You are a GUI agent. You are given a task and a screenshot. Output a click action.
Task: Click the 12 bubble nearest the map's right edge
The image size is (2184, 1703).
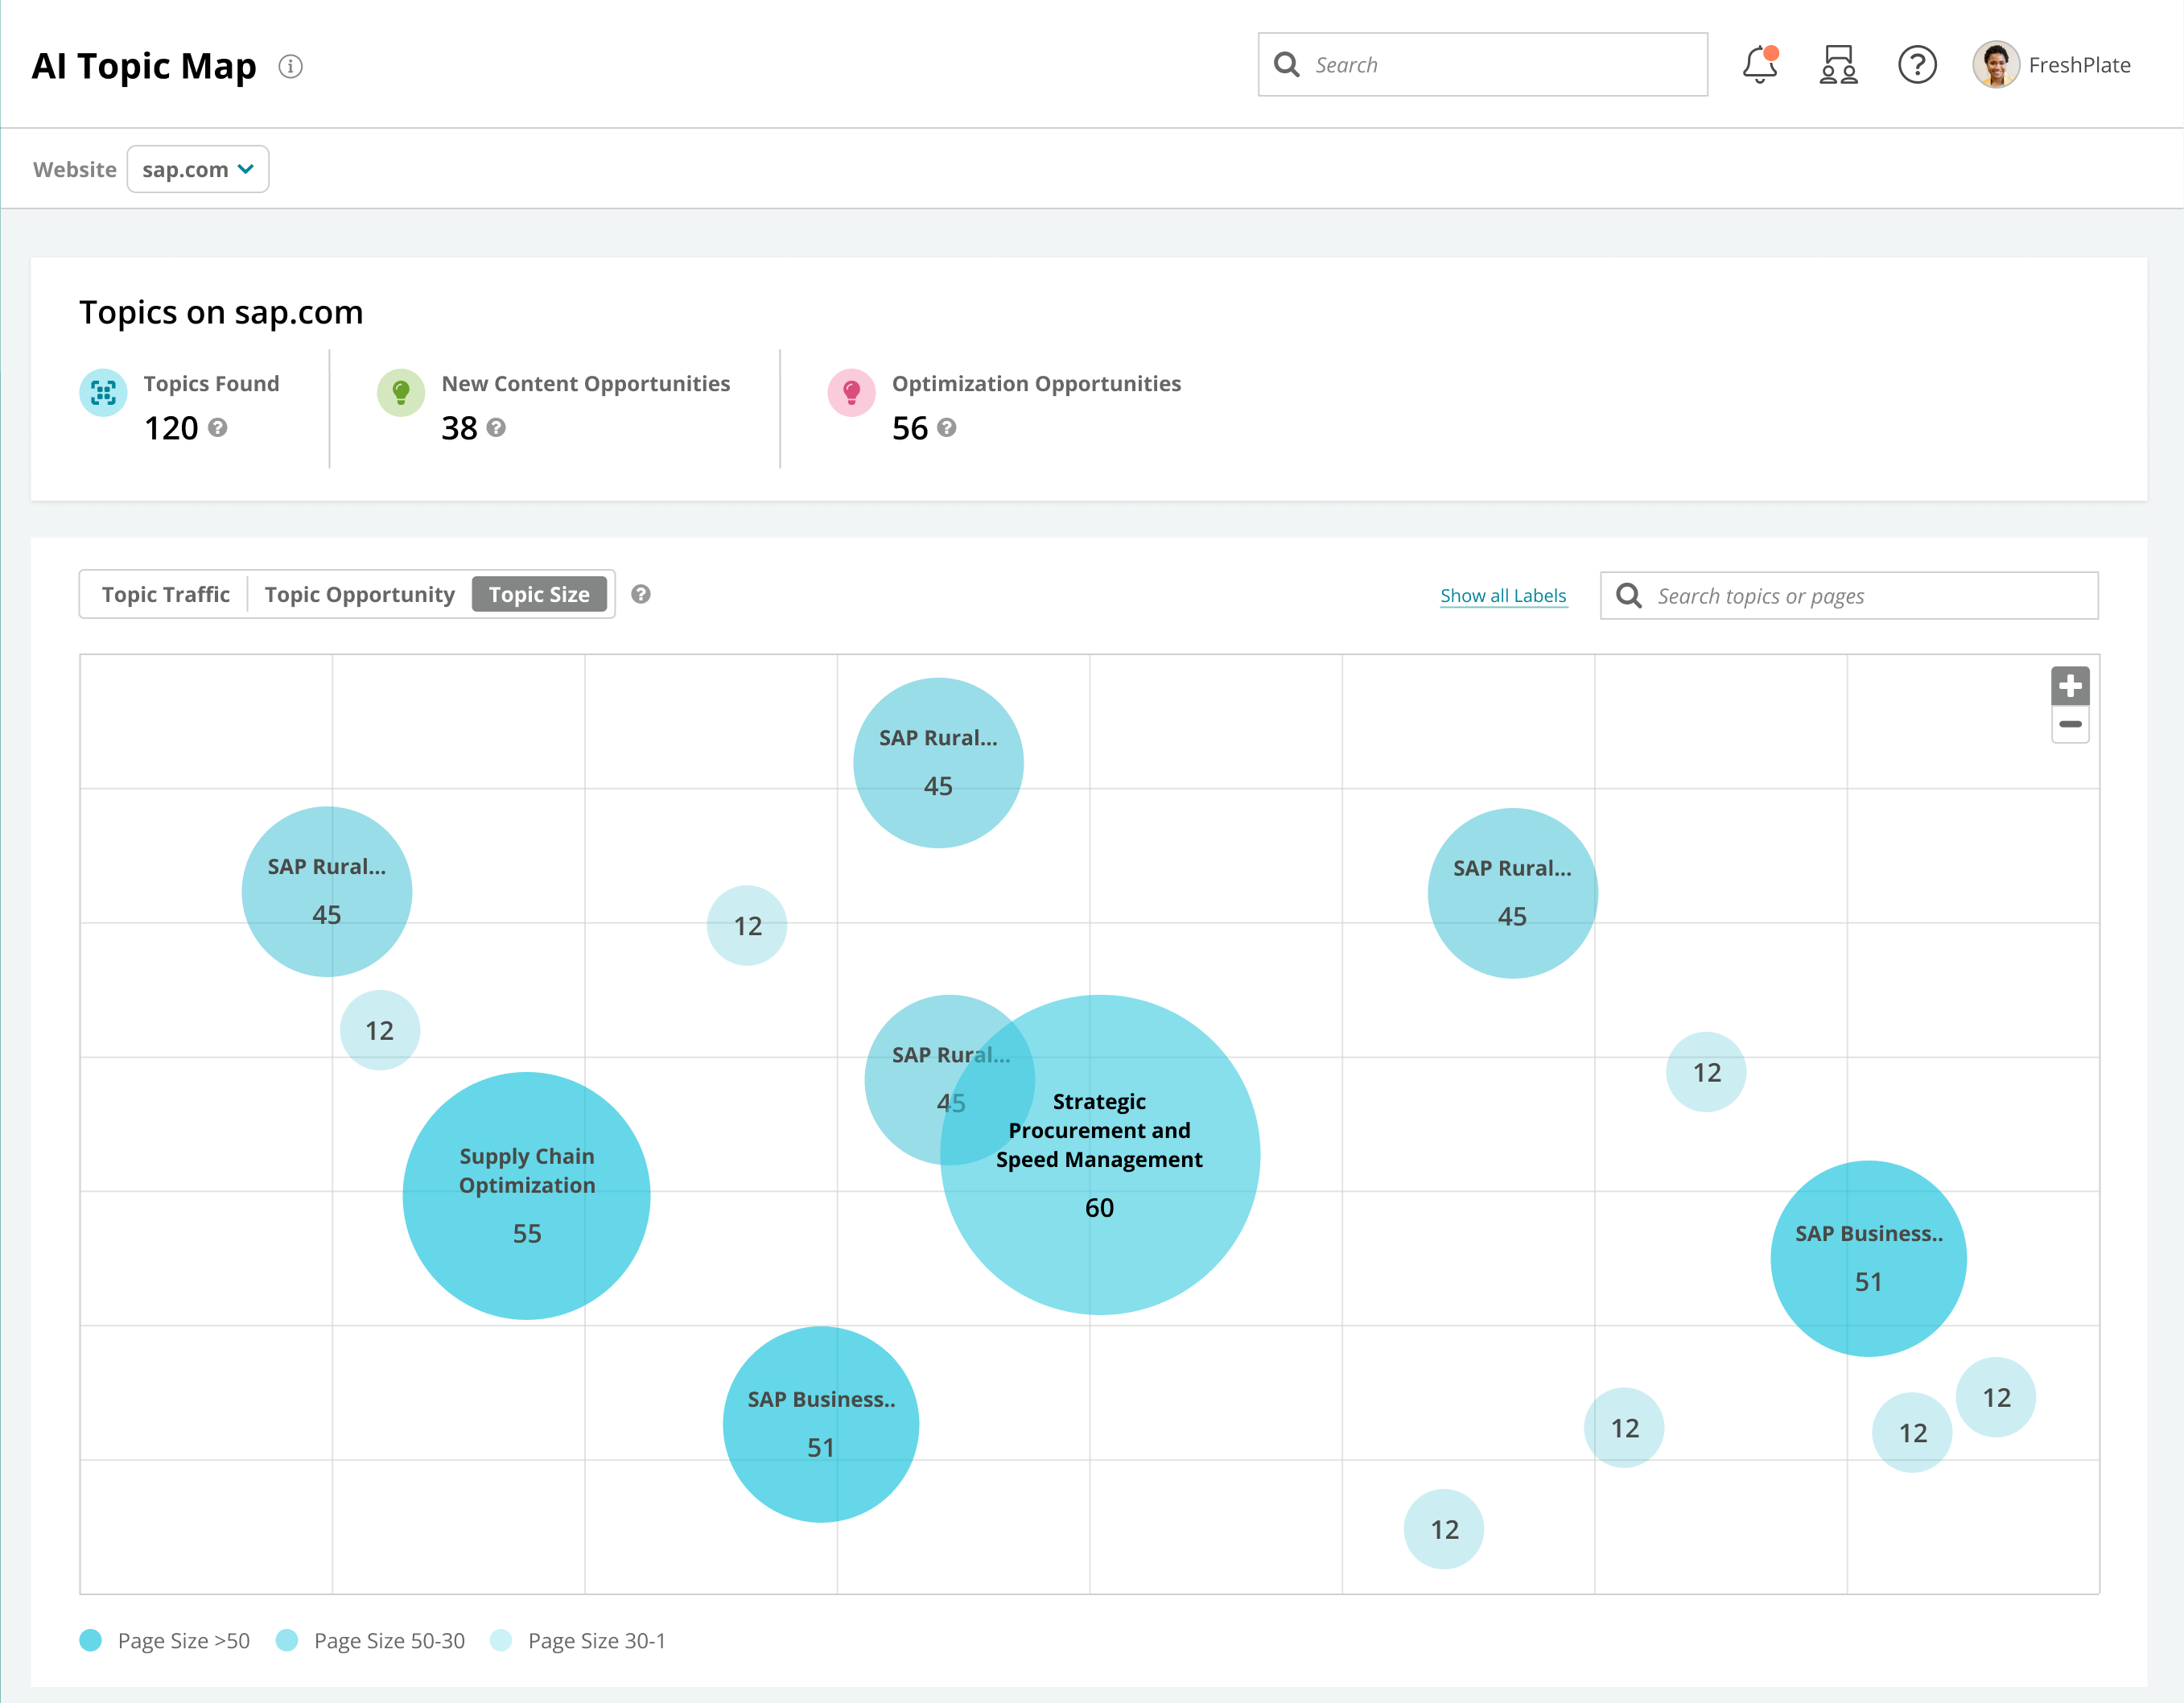1996,1397
